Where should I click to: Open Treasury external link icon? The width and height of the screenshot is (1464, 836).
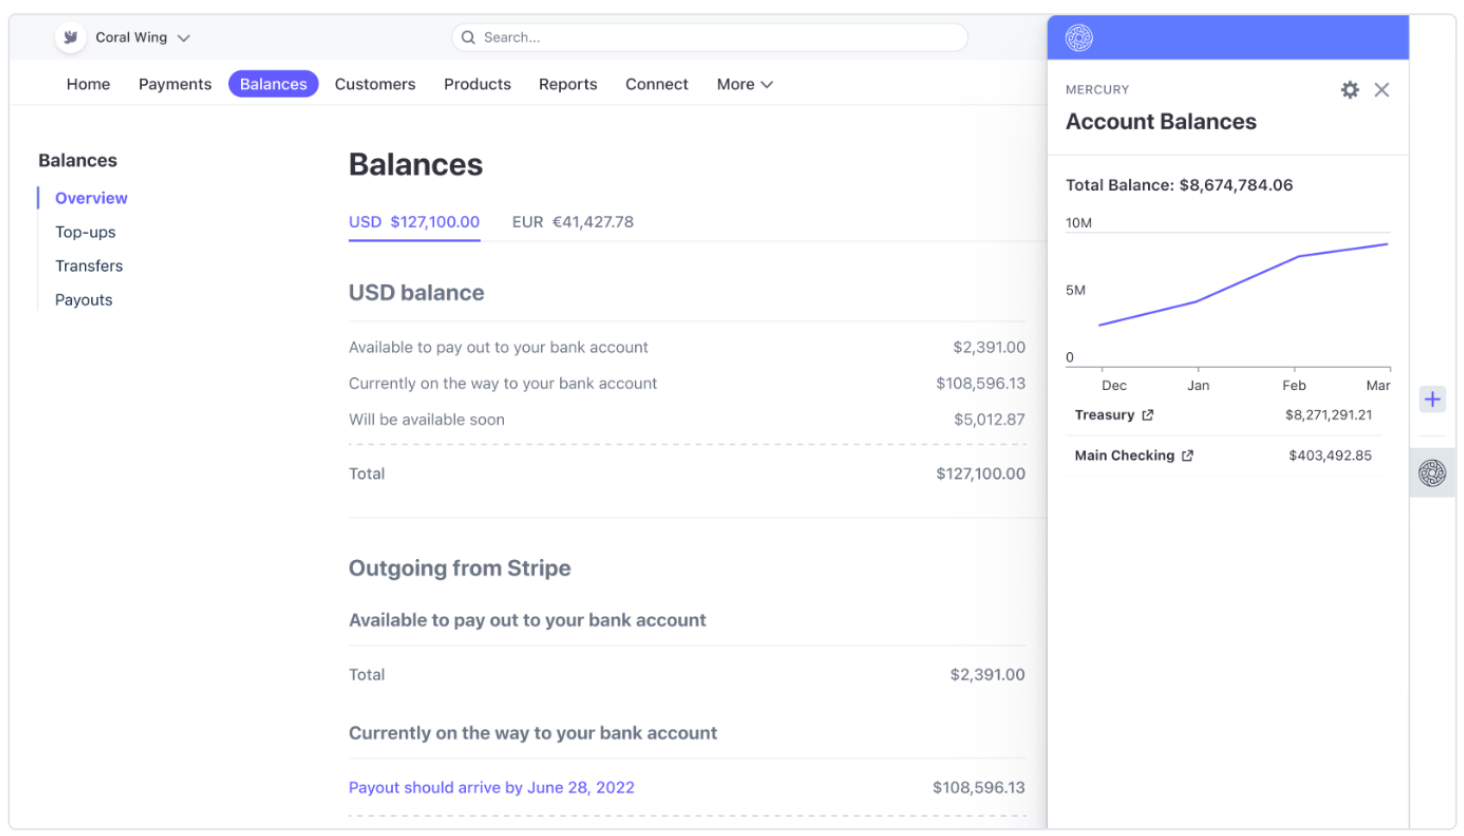[x=1147, y=415]
